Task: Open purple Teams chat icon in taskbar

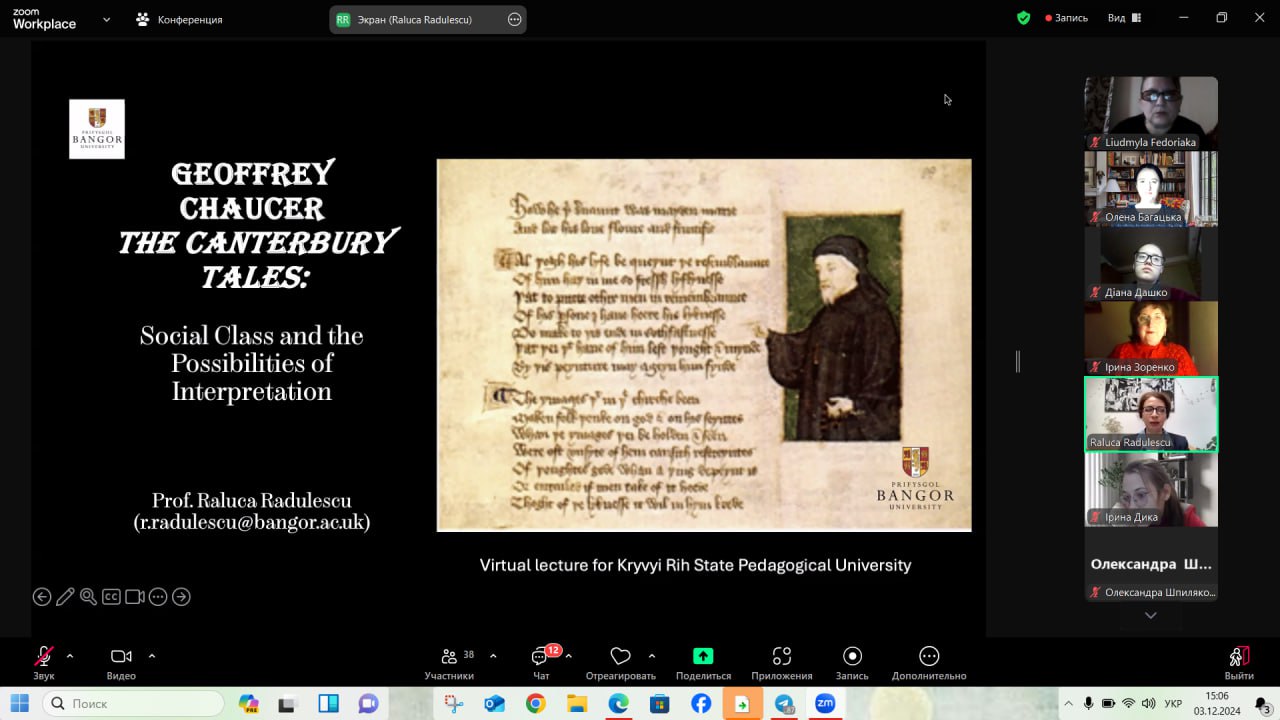Action: pos(368,704)
